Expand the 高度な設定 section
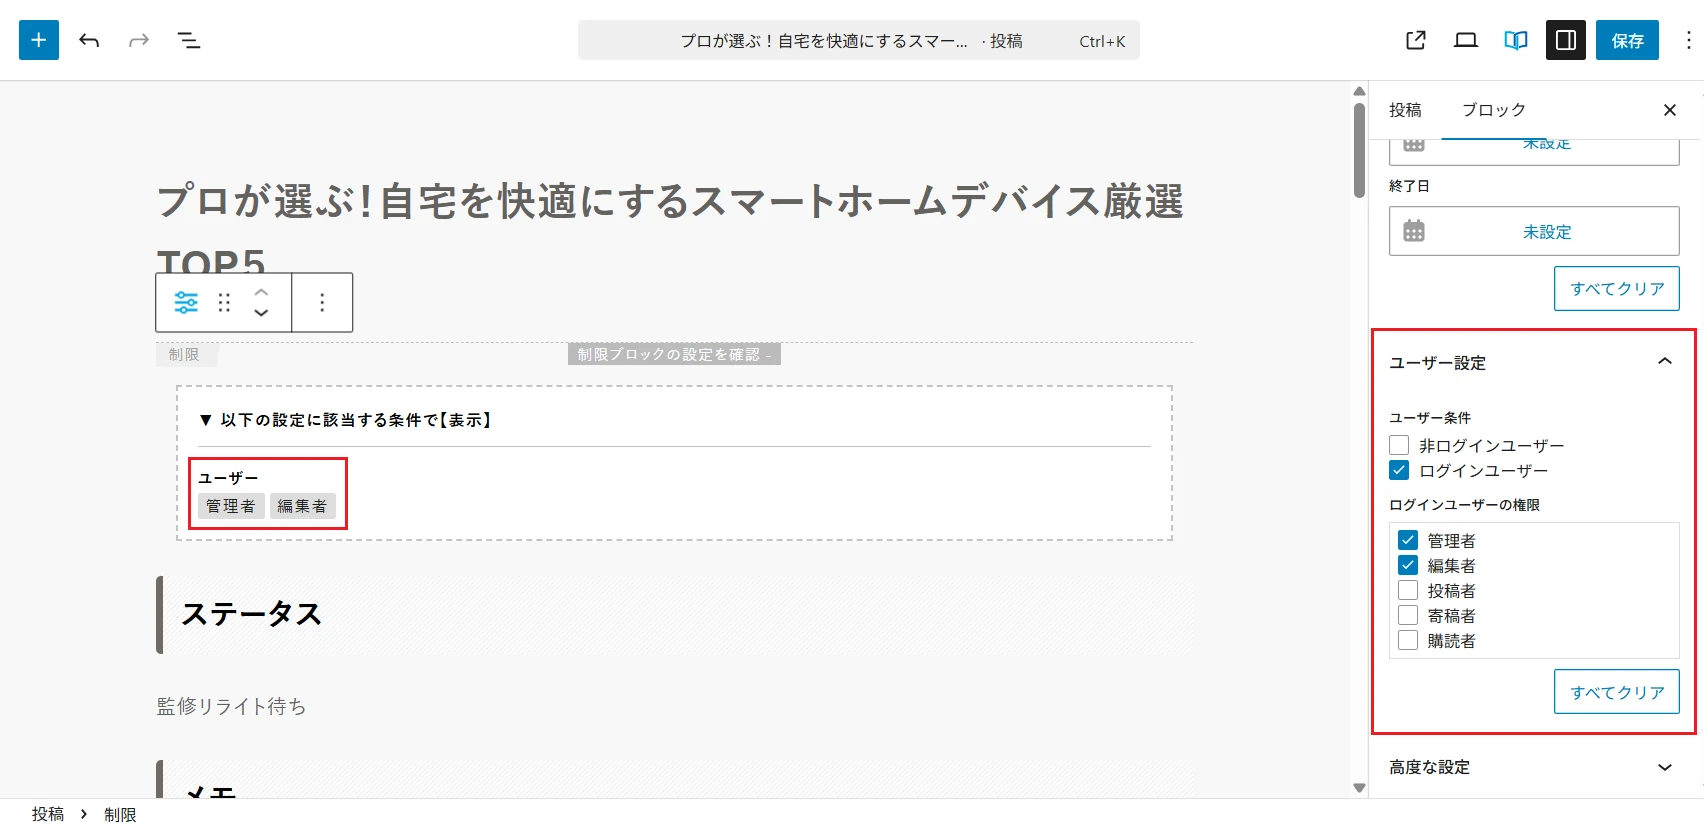This screenshot has width=1704, height=825. (x=1664, y=767)
